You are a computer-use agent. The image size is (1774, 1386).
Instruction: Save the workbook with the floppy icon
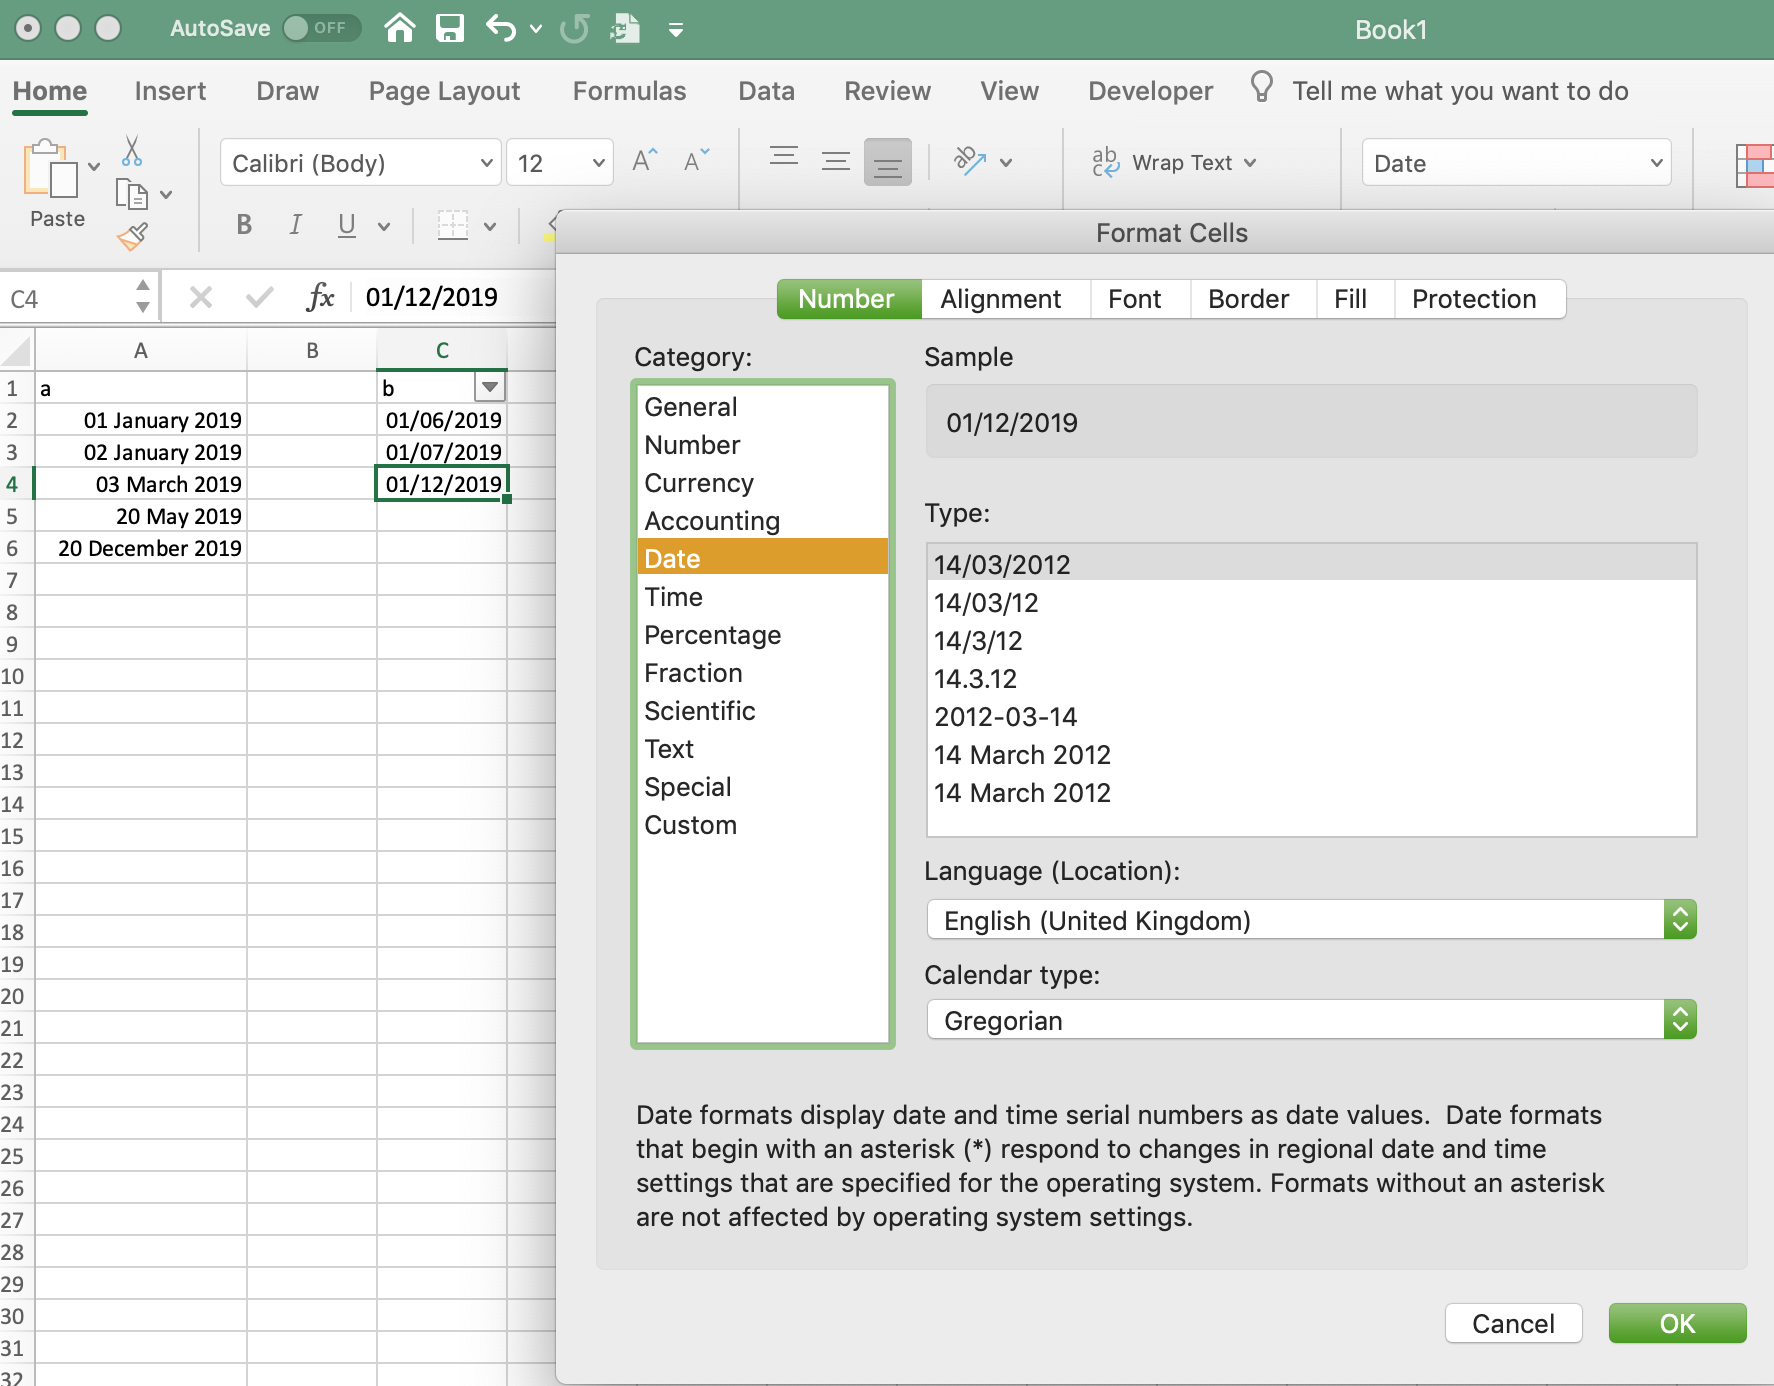coord(450,28)
